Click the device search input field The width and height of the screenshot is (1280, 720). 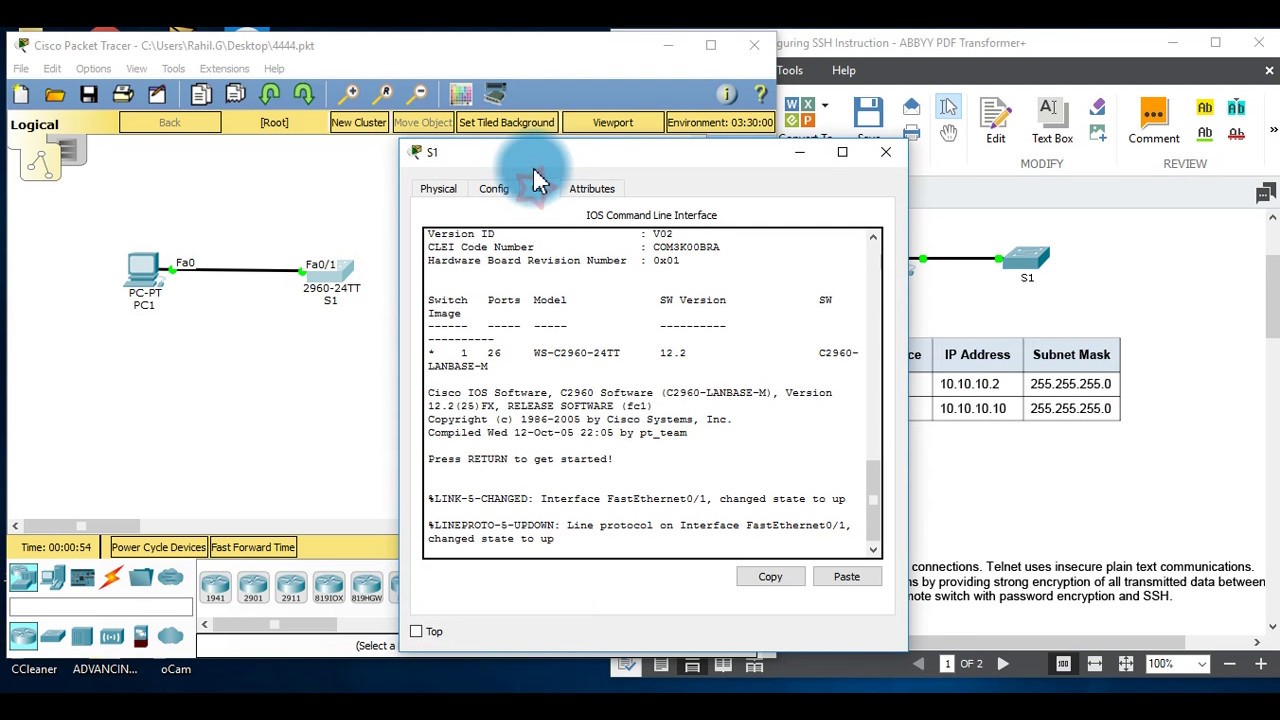101,608
